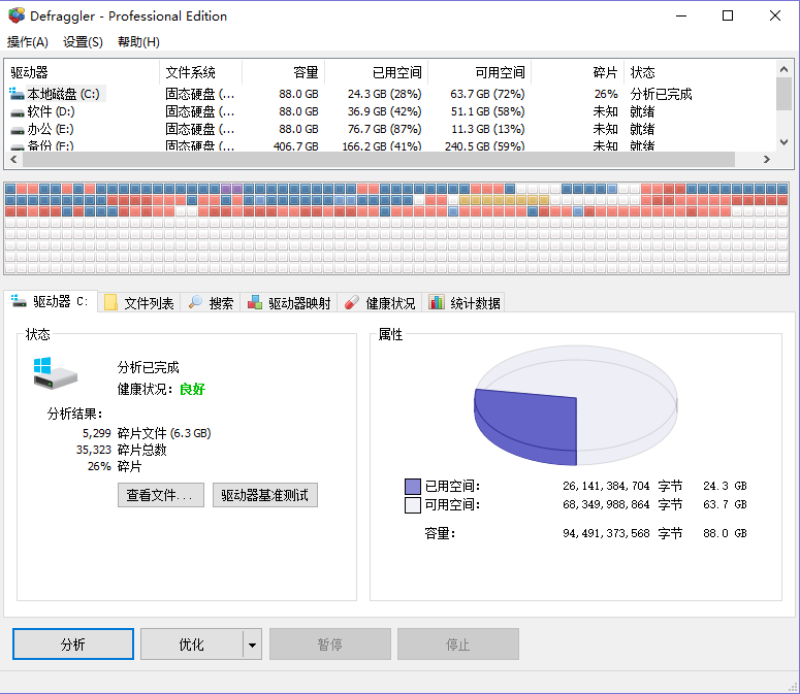Click the 可用空间 white color swatch
Viewport: 800px width, 694px height.
[412, 505]
